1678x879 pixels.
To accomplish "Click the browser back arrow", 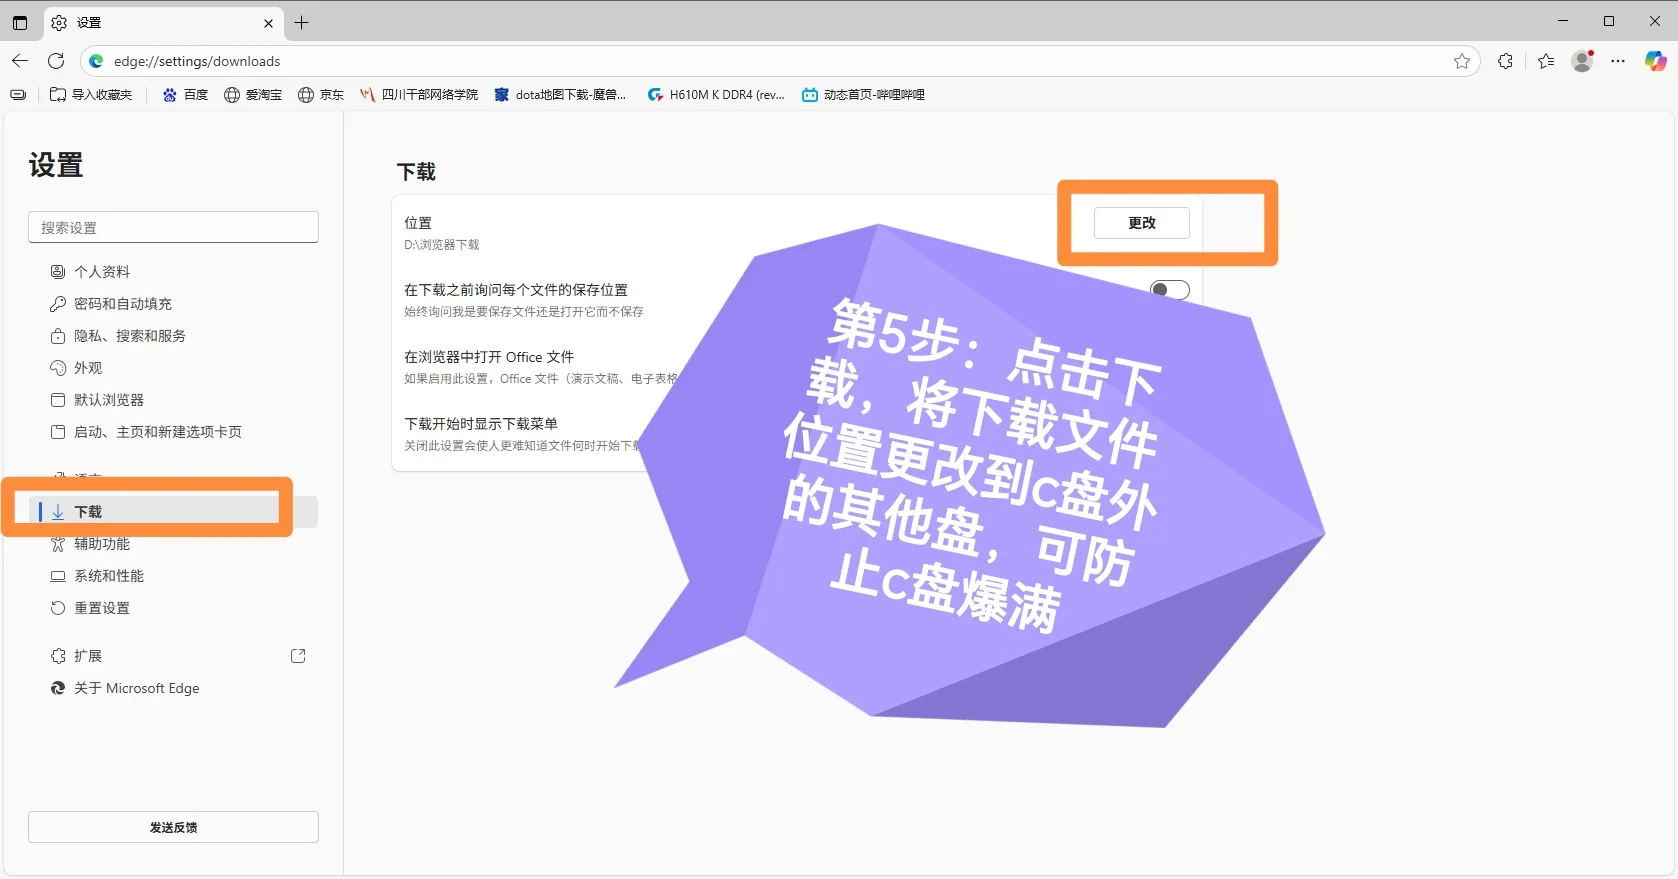I will (x=20, y=61).
